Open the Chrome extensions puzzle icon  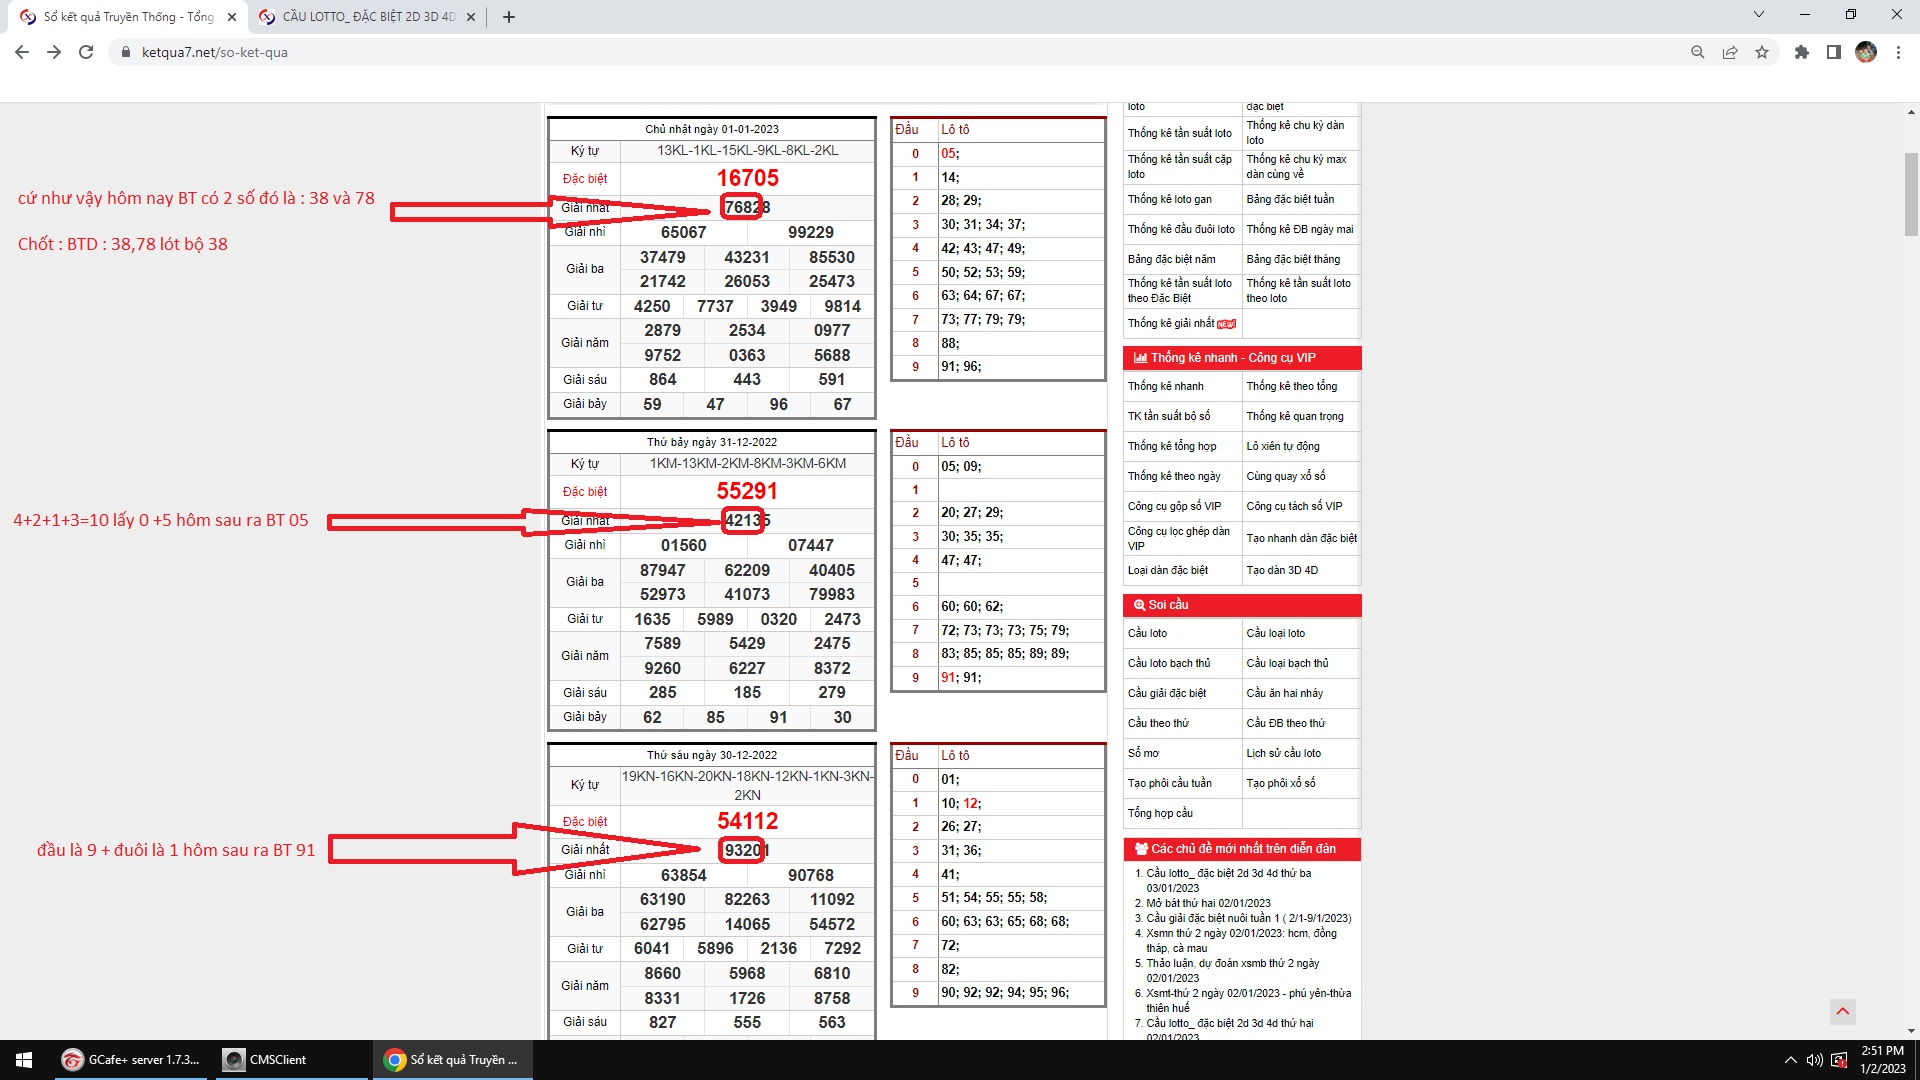(1801, 52)
